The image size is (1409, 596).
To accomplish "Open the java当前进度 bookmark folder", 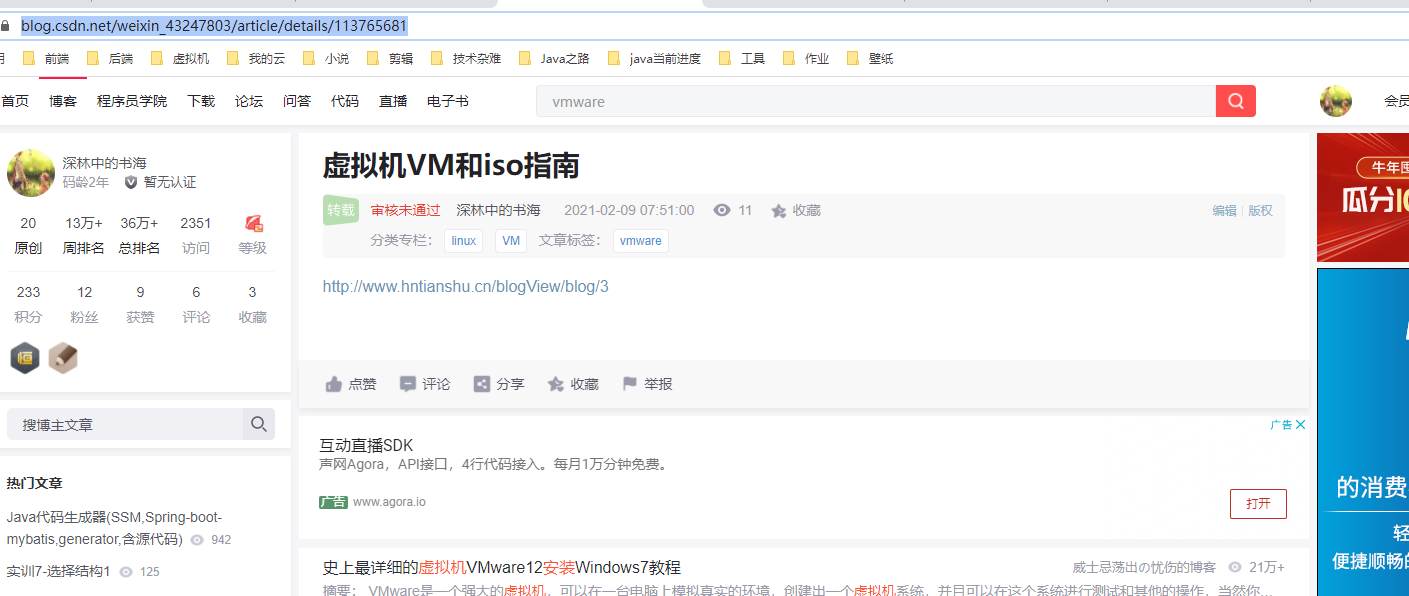I will [x=654, y=59].
